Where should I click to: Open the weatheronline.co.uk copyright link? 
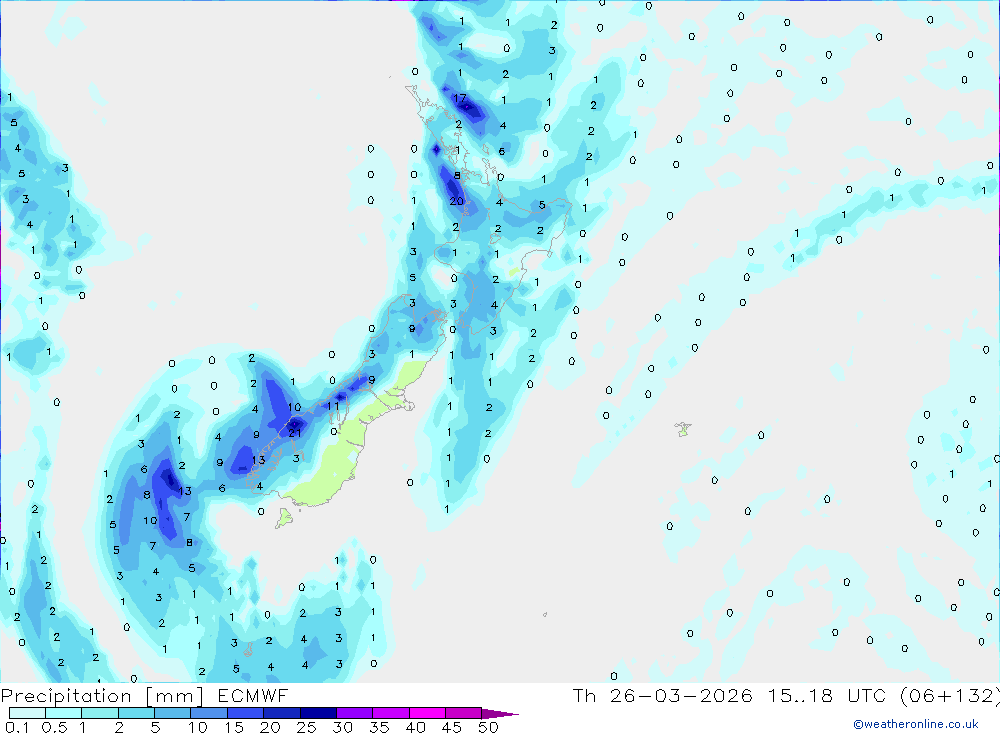tap(916, 724)
